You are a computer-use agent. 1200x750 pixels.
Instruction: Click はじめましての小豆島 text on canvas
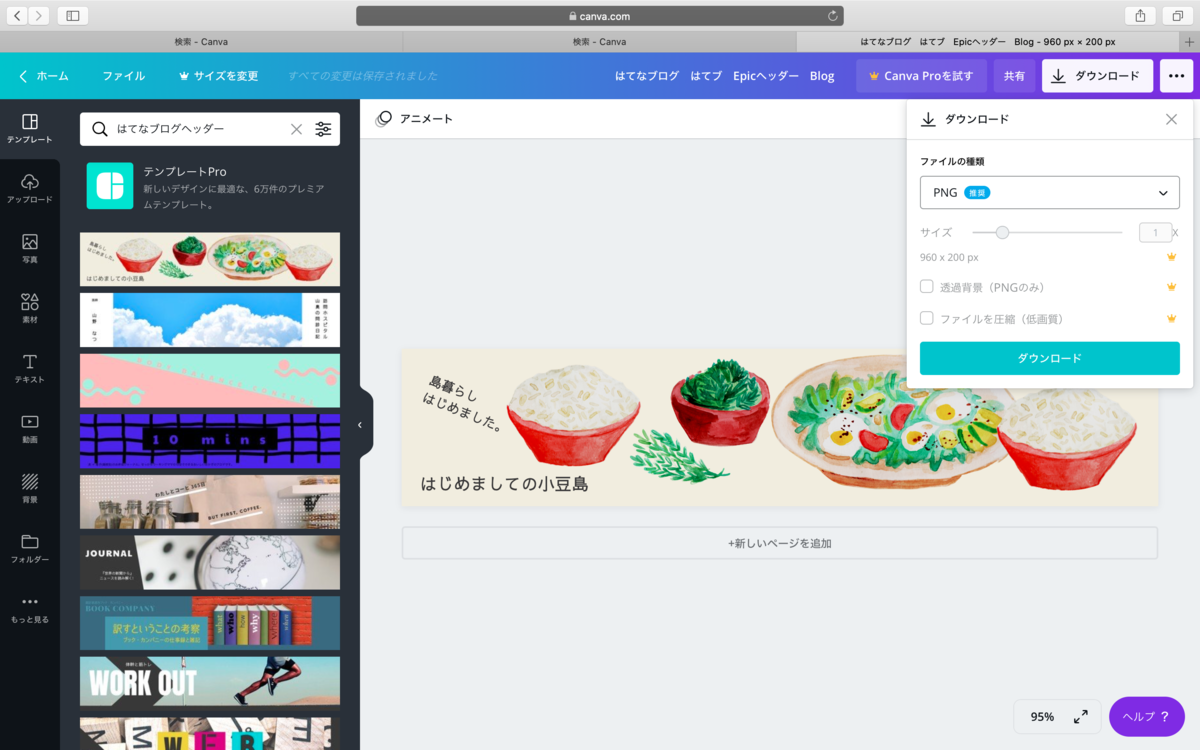(504, 484)
